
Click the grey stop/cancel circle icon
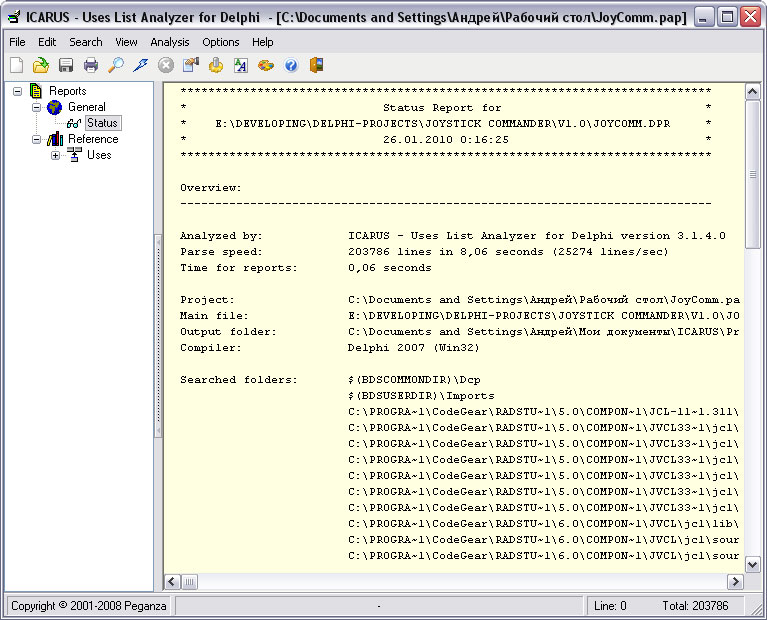coord(166,65)
